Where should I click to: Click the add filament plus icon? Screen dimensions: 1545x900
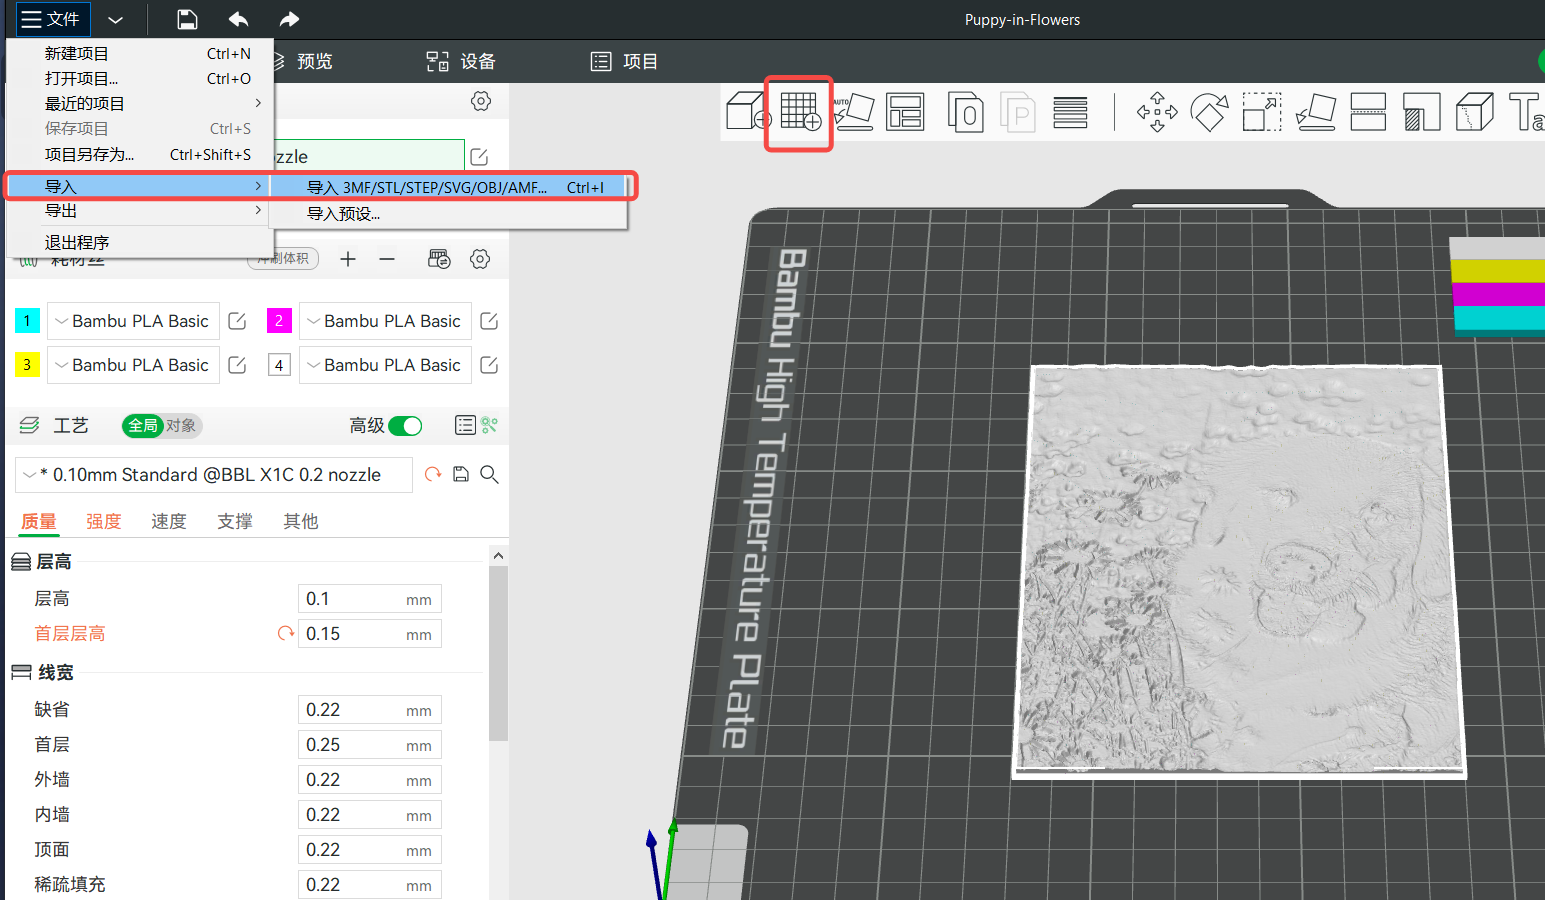pyautogui.click(x=348, y=259)
